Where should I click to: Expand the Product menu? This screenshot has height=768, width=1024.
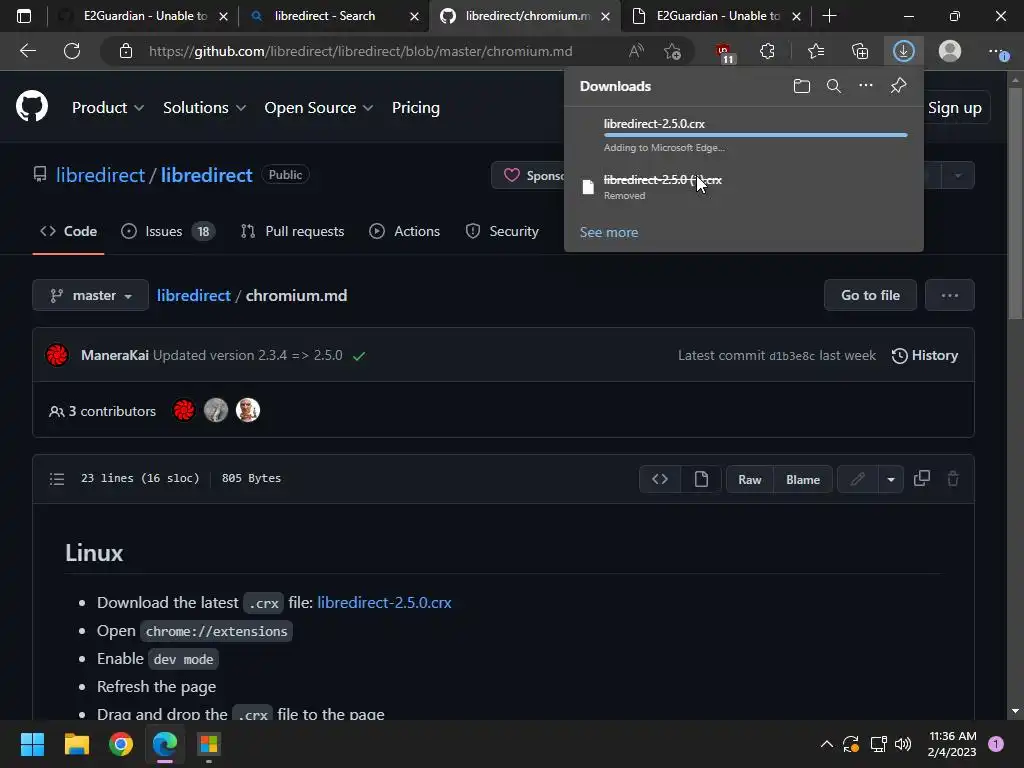pos(108,108)
